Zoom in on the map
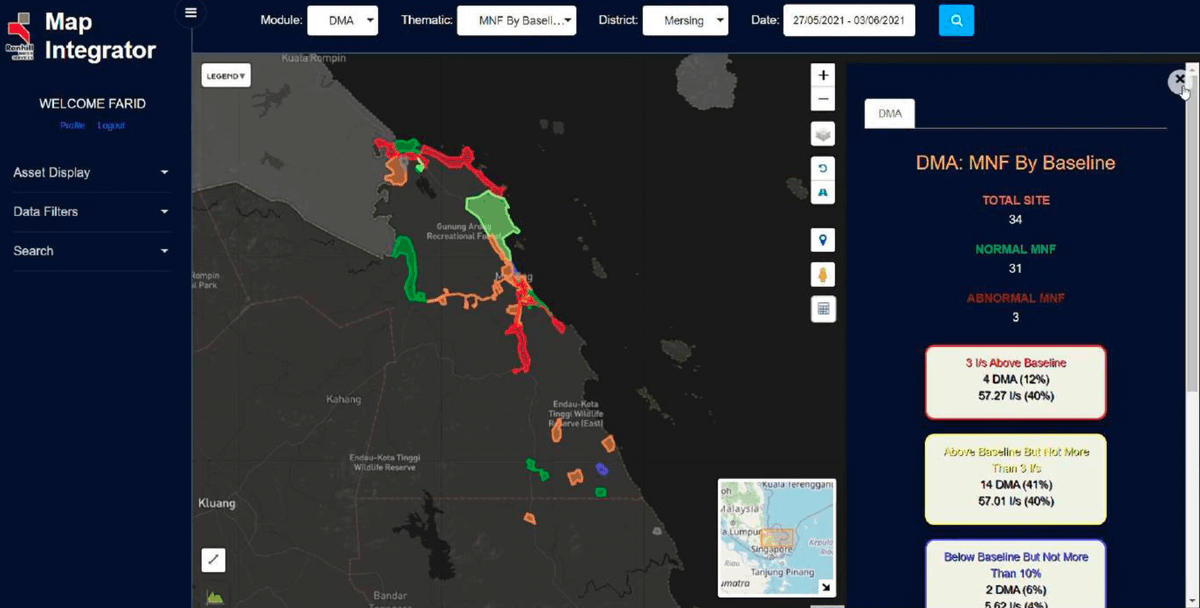This screenshot has height=608, width=1200. click(822, 75)
